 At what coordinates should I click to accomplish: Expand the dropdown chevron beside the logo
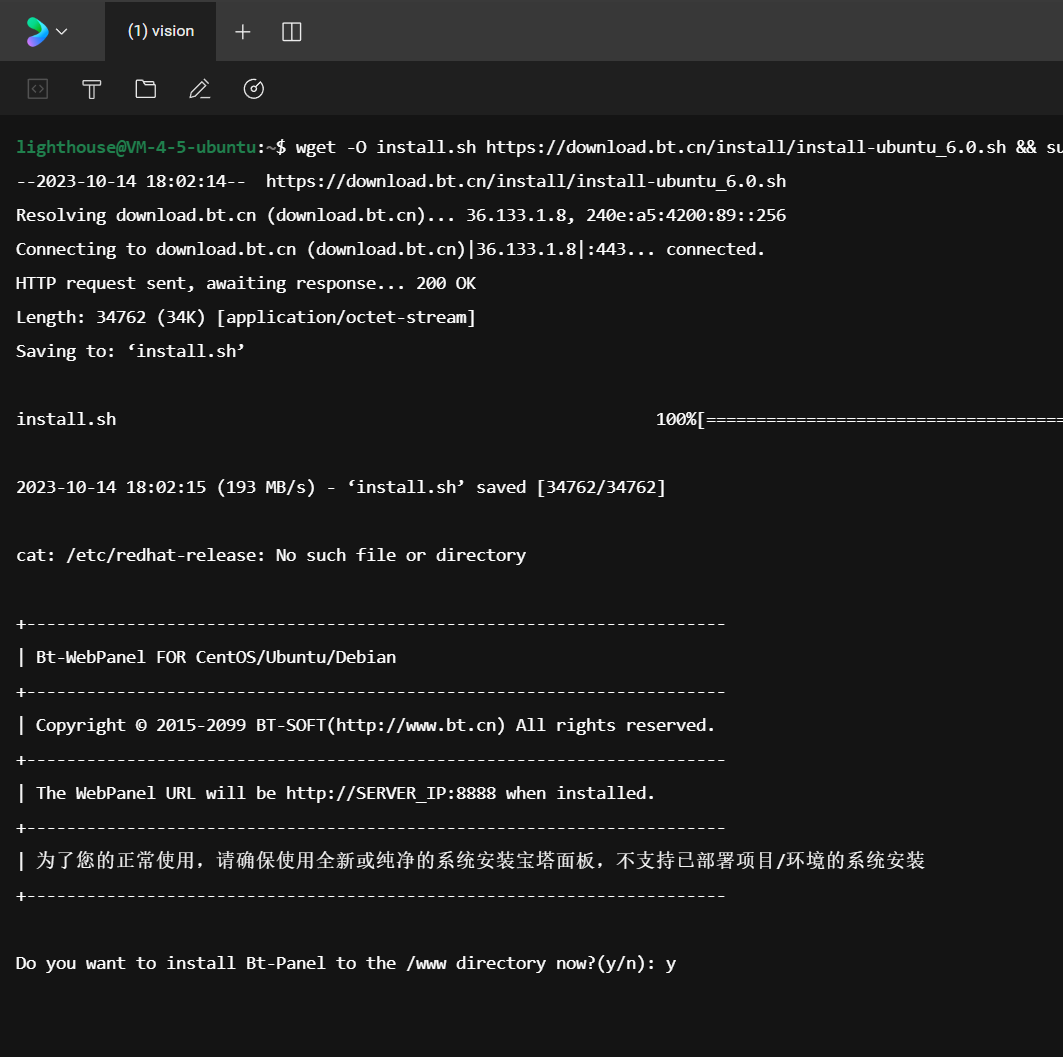click(62, 31)
